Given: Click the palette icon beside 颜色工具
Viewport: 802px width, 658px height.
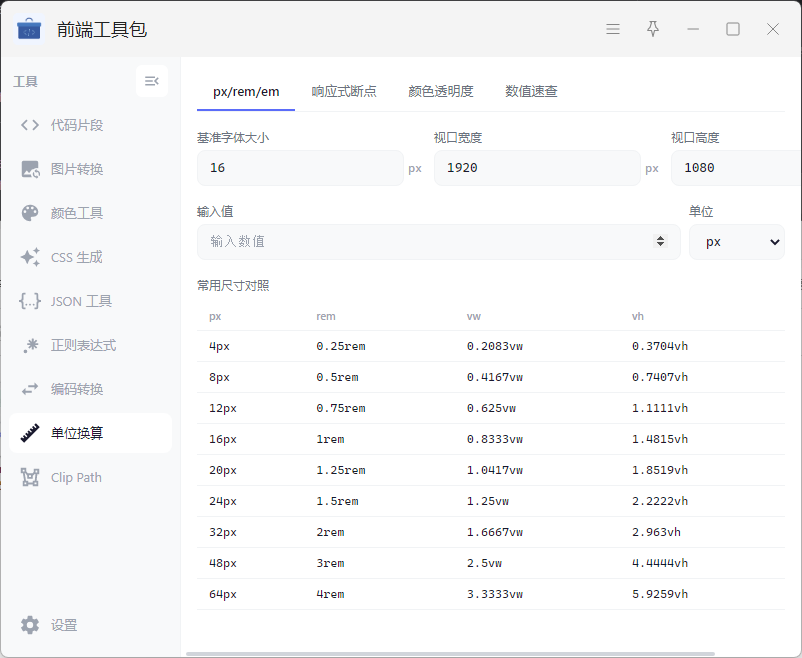Looking at the screenshot, I should click(x=30, y=213).
